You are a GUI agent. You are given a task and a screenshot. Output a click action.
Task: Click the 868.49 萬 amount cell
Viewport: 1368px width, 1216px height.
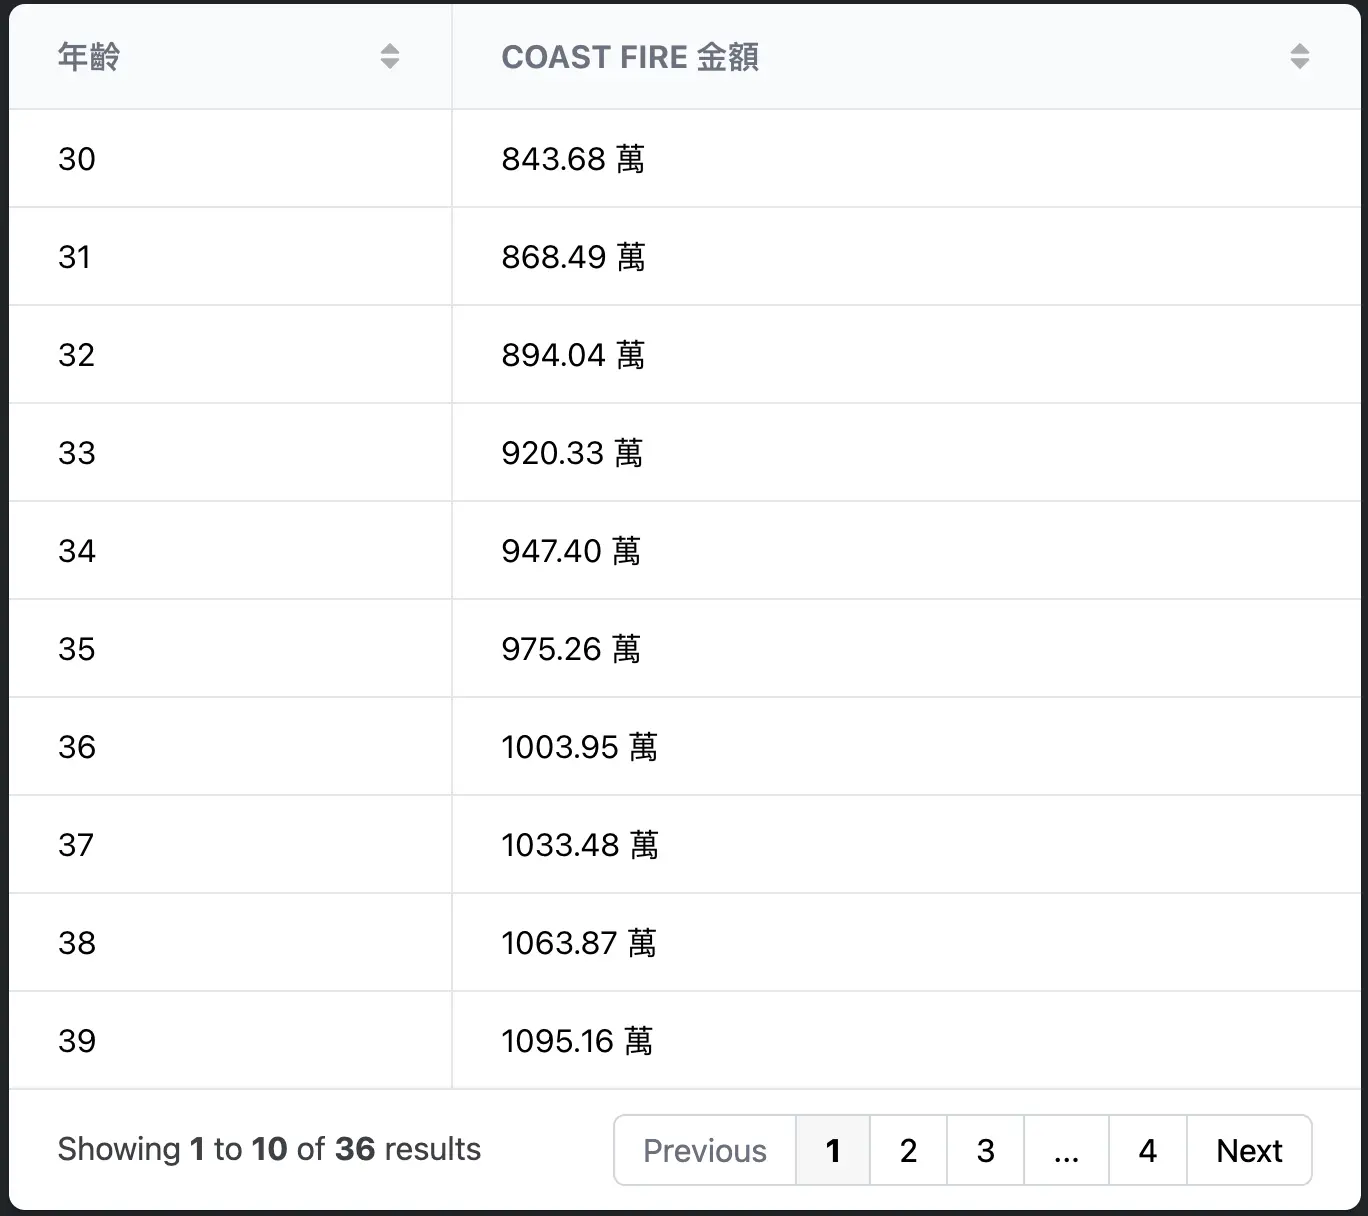pos(573,257)
